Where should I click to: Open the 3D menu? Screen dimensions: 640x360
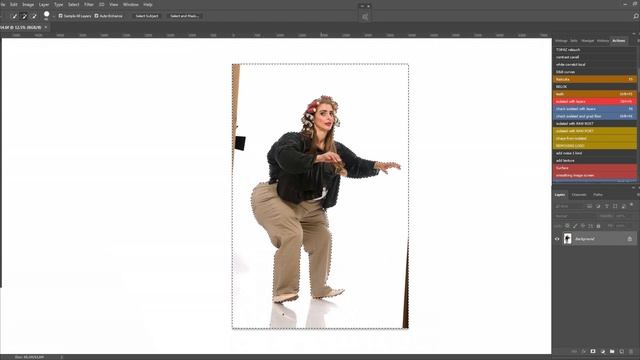(102, 4)
